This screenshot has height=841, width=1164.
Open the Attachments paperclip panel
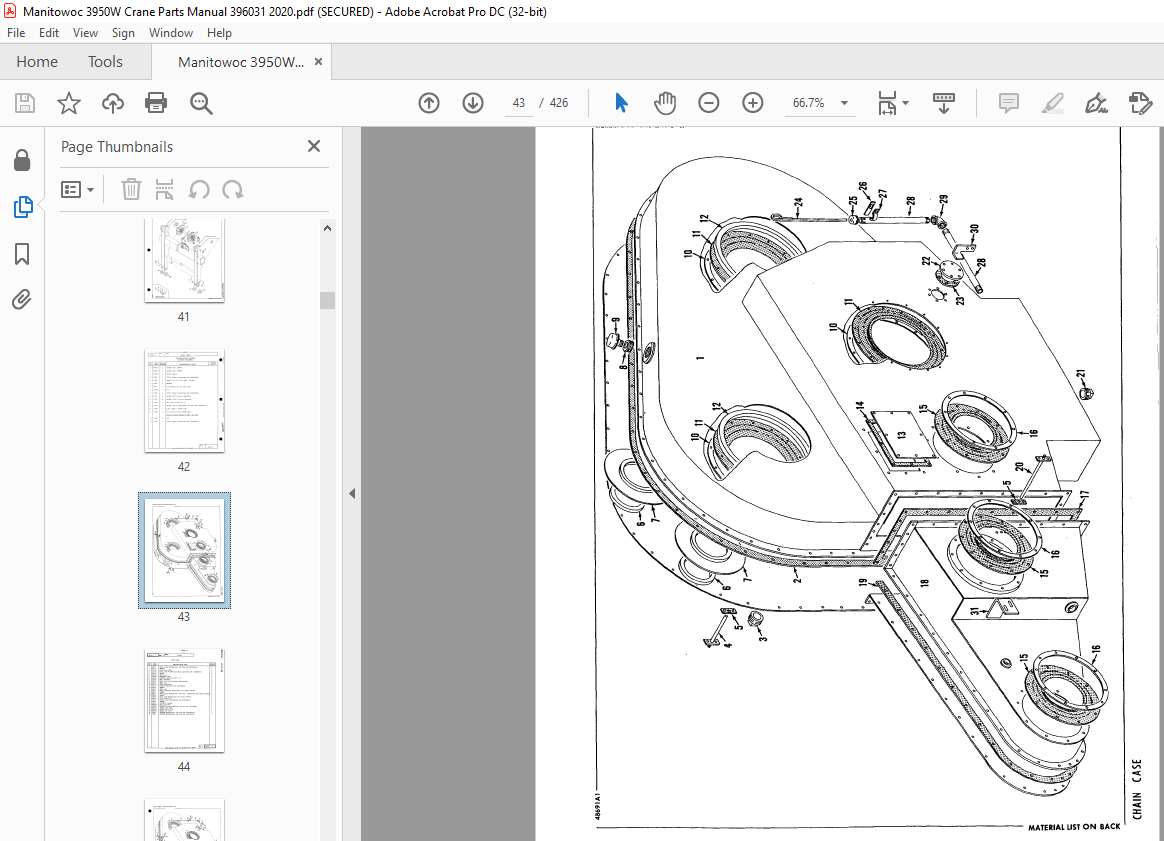[22, 299]
